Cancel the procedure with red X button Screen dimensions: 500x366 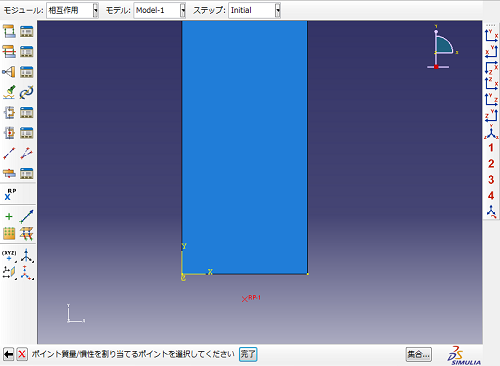click(22, 354)
